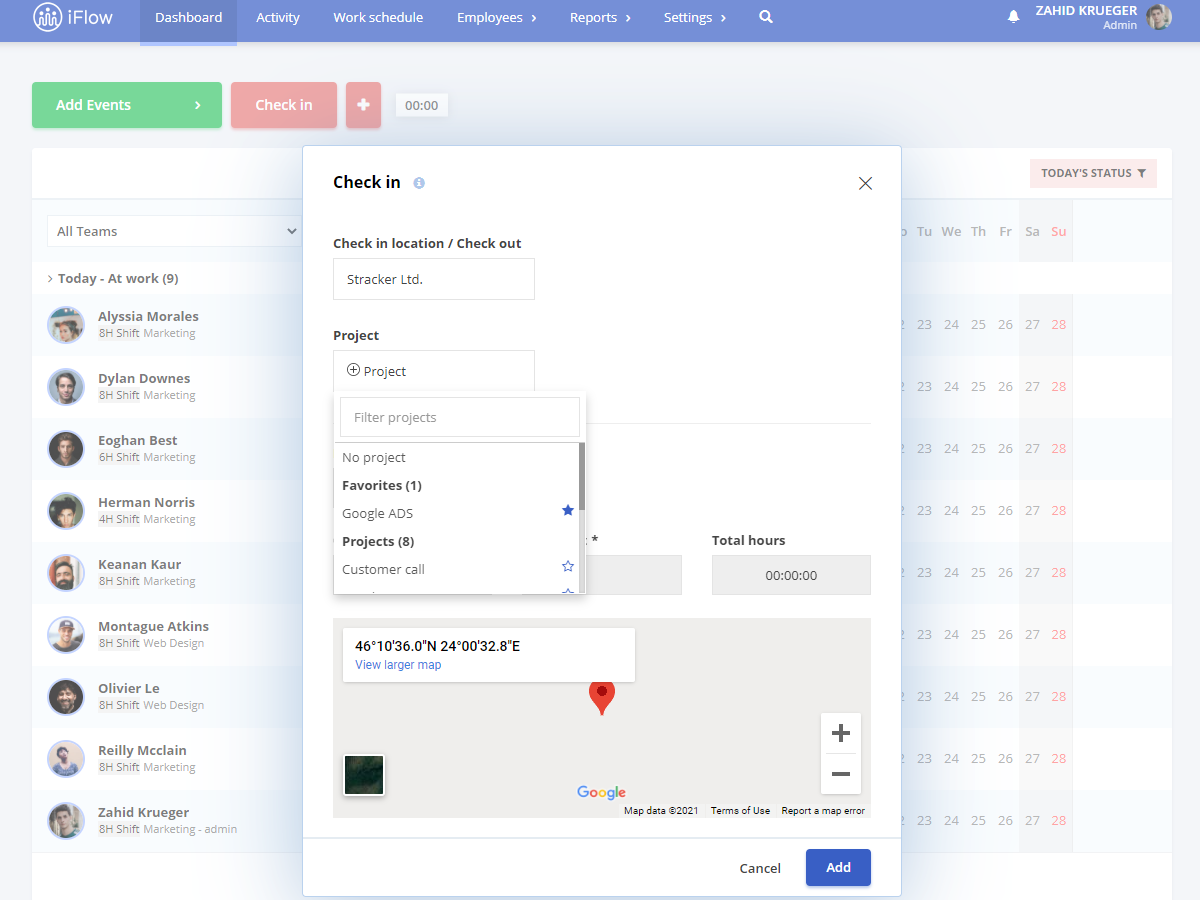Open search with the magnifier icon
This screenshot has width=1200, height=900.
point(766,17)
